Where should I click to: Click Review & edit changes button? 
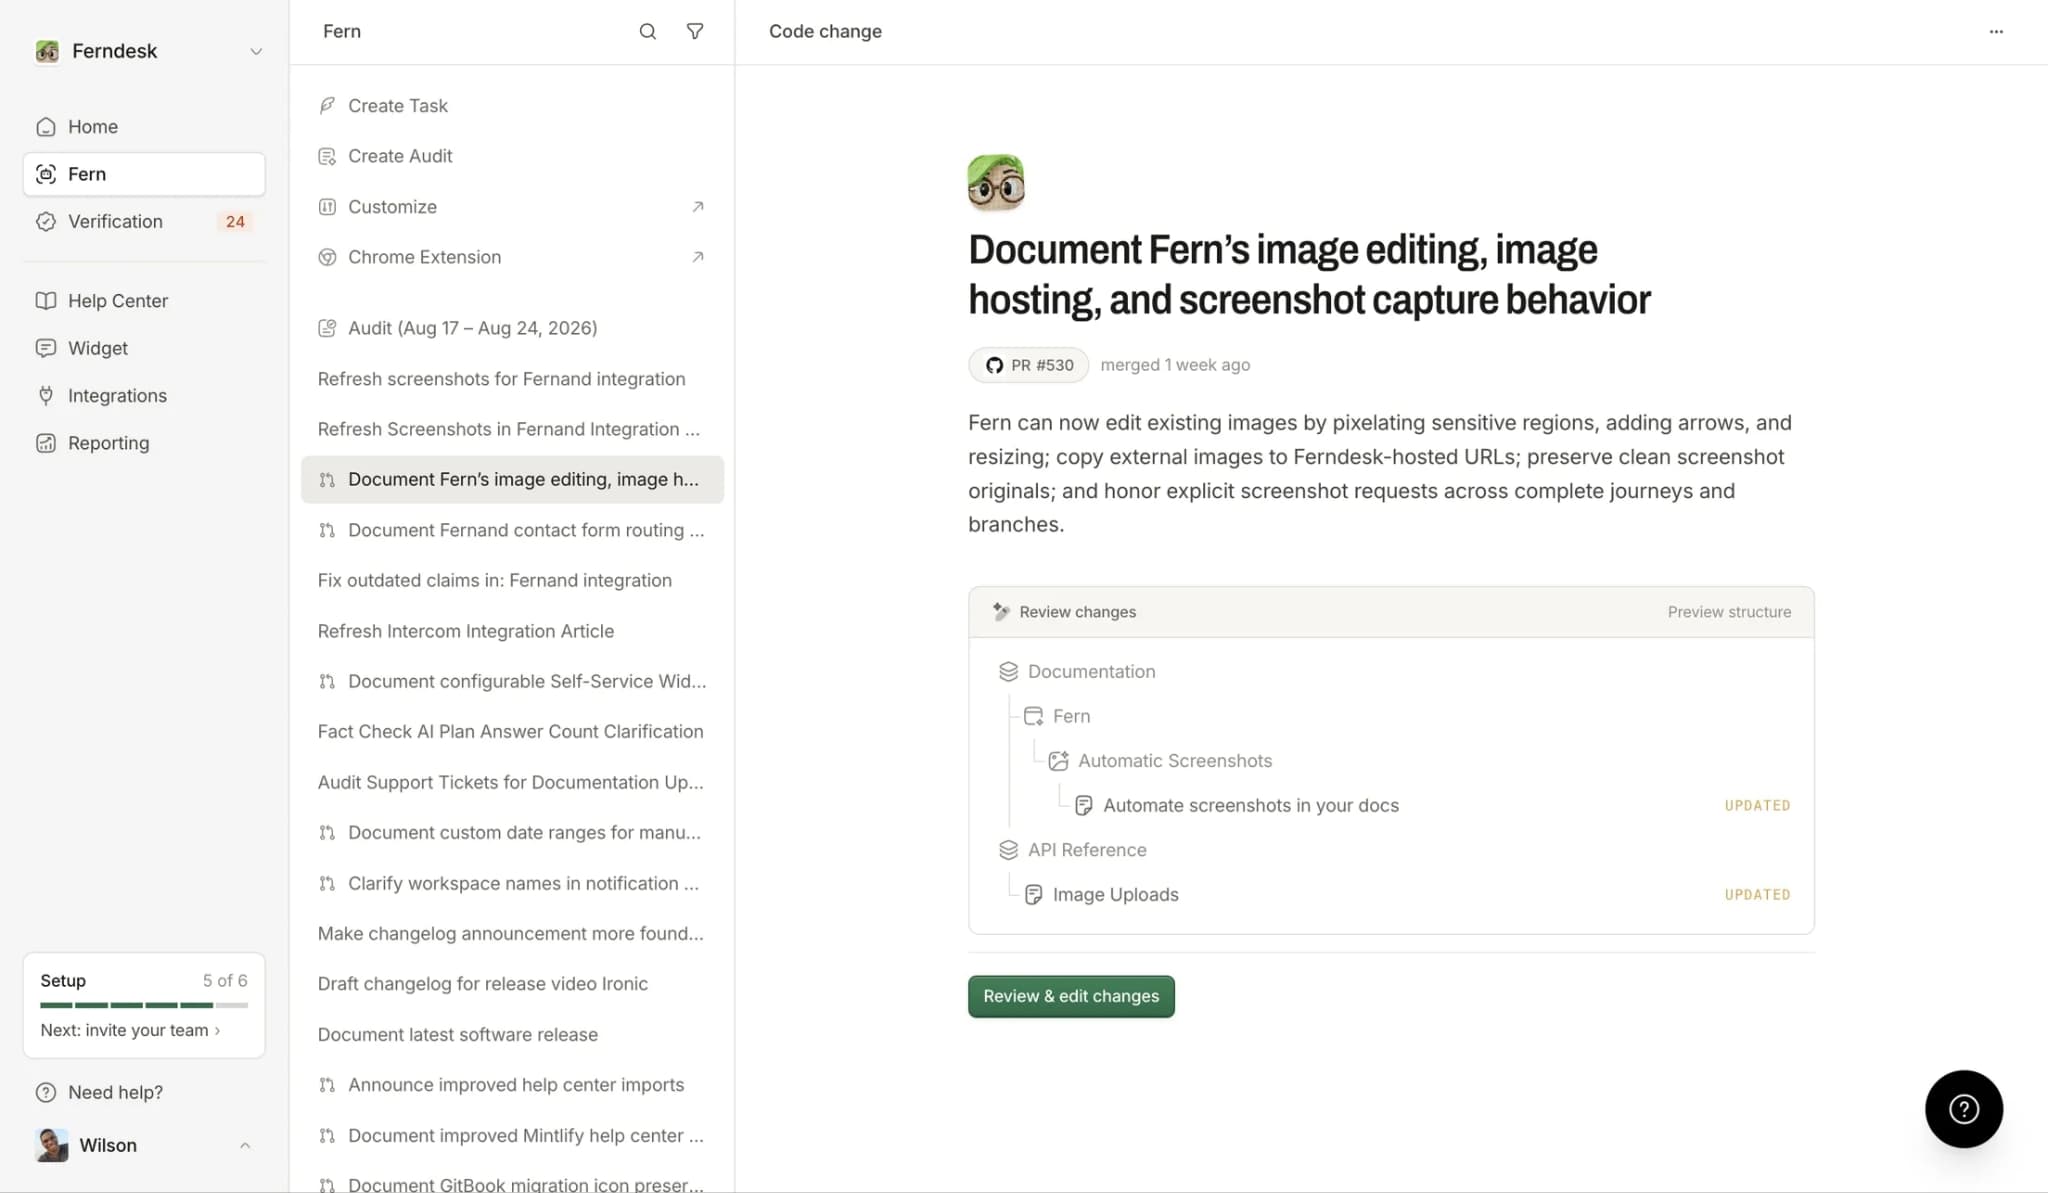pos(1071,996)
